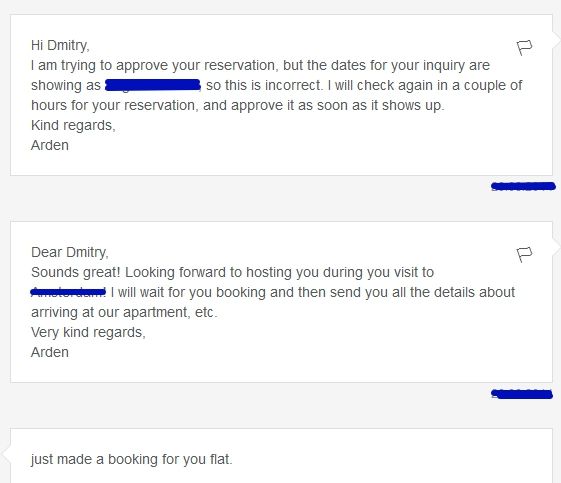Click 'Arden' signature in the first message
Image resolution: width=561 pixels, height=483 pixels.
(50, 145)
